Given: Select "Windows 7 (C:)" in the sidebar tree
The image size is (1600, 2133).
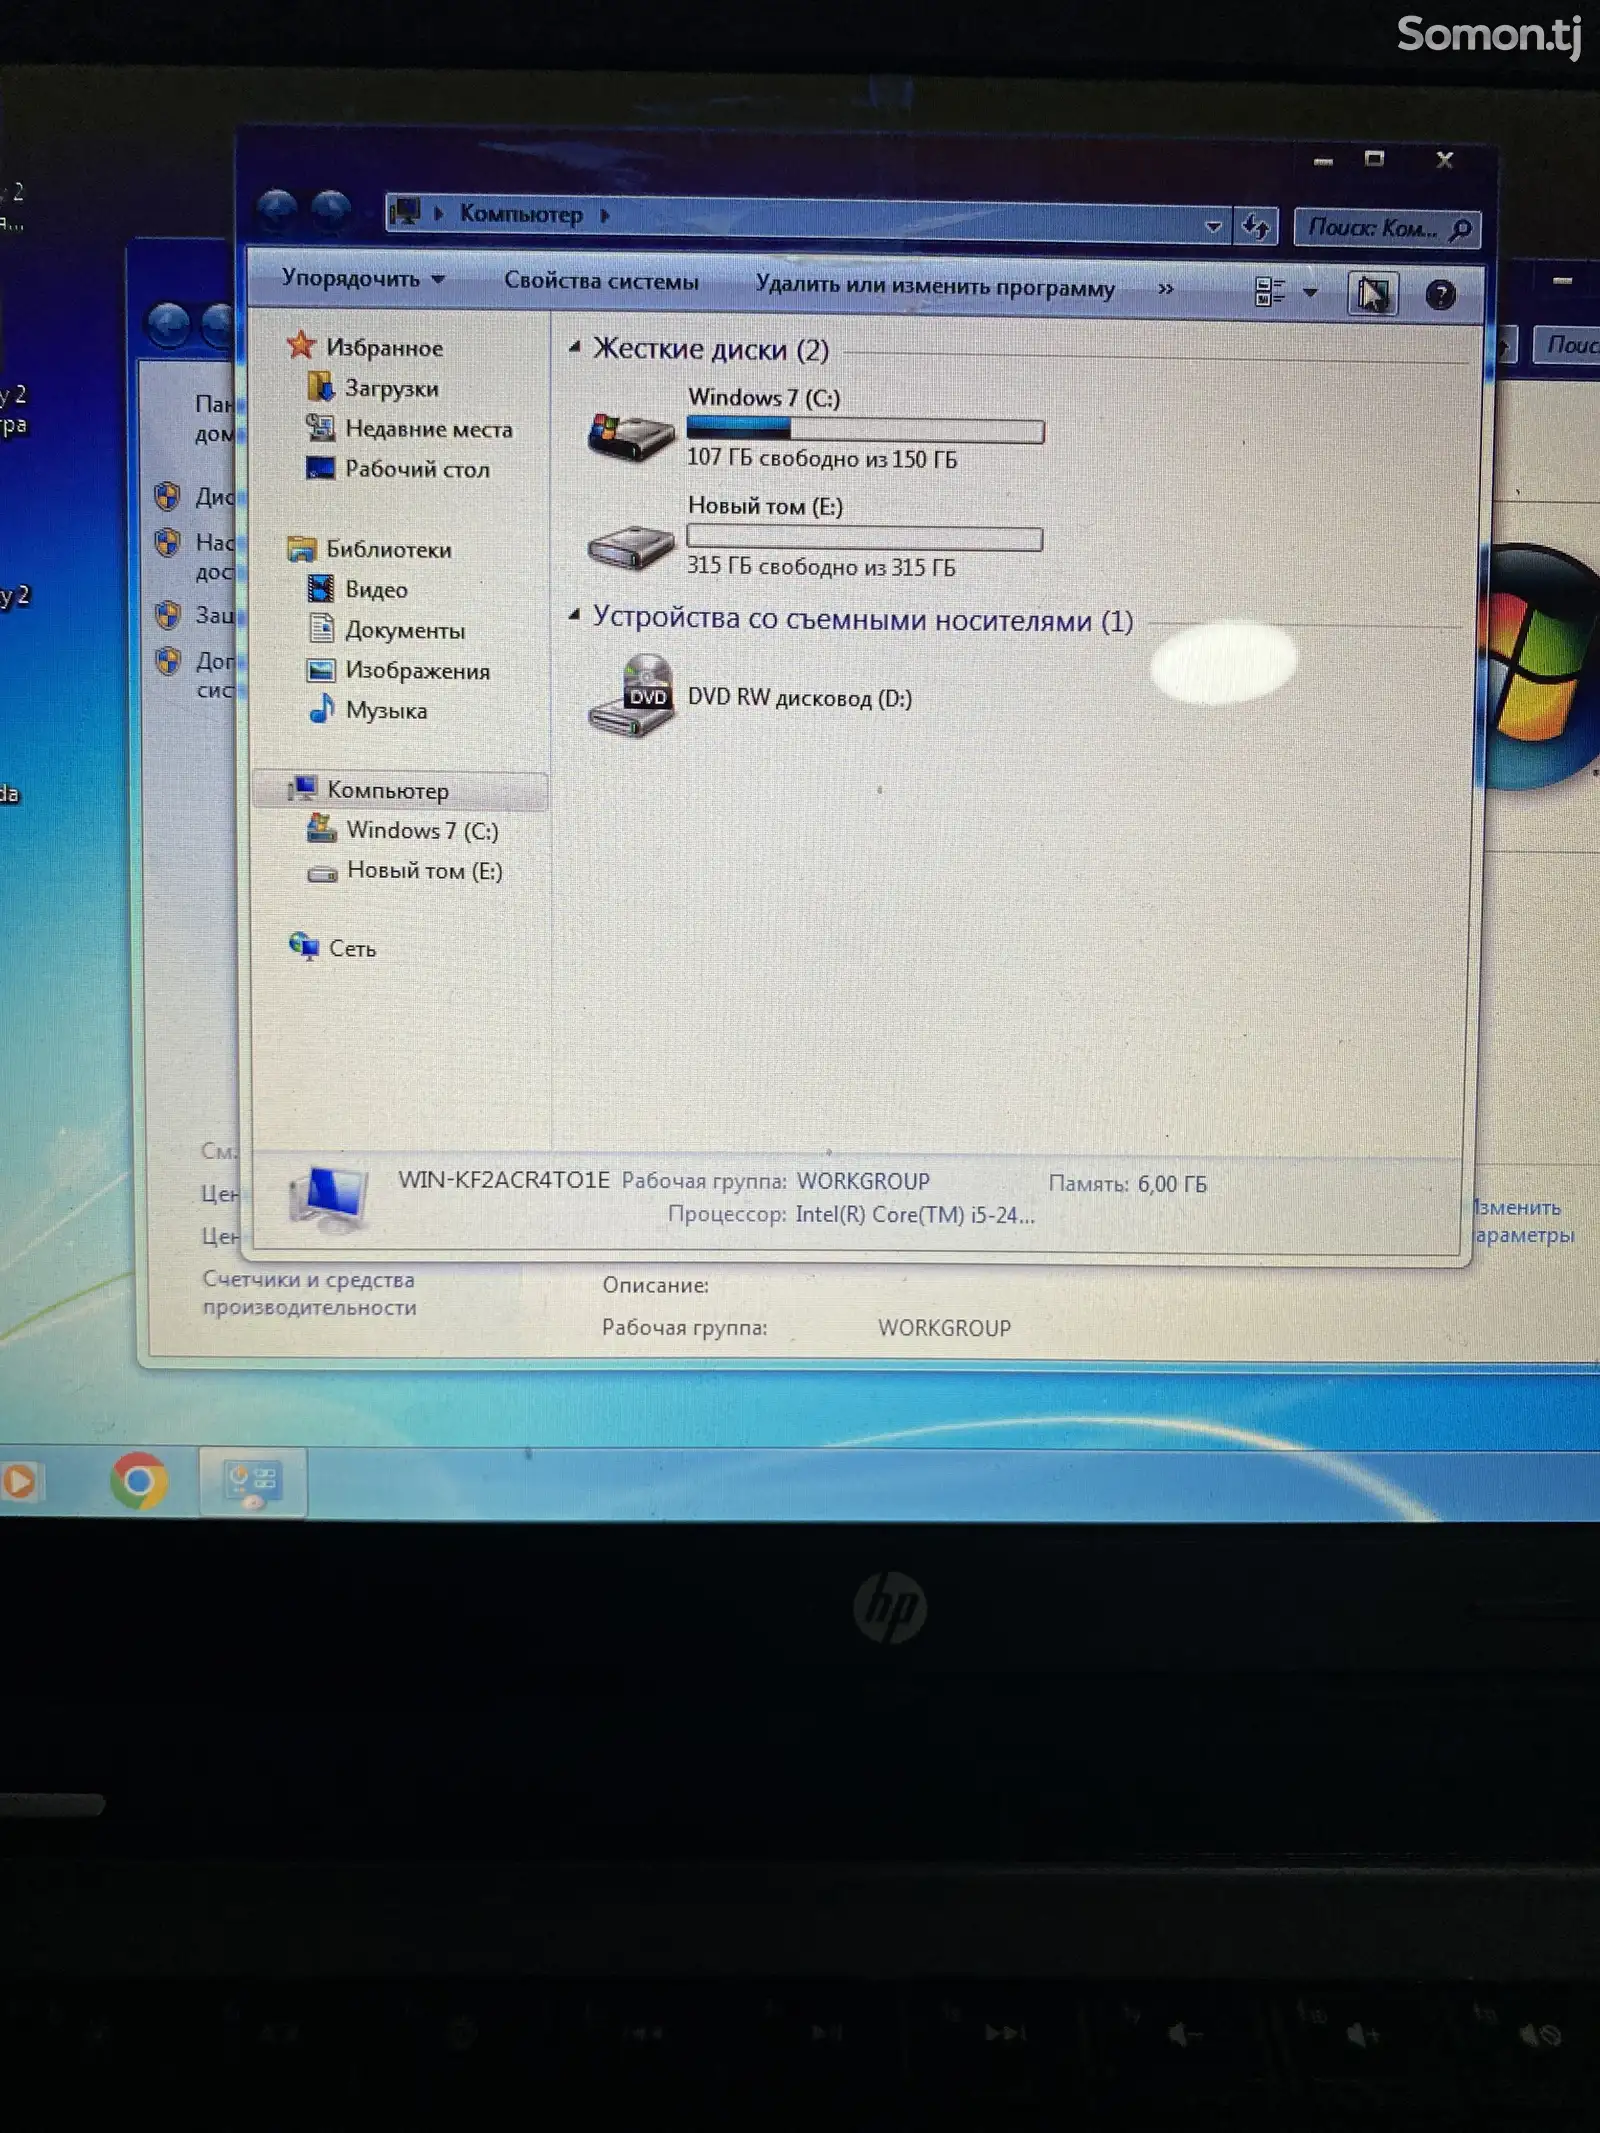Looking at the screenshot, I should tap(422, 830).
